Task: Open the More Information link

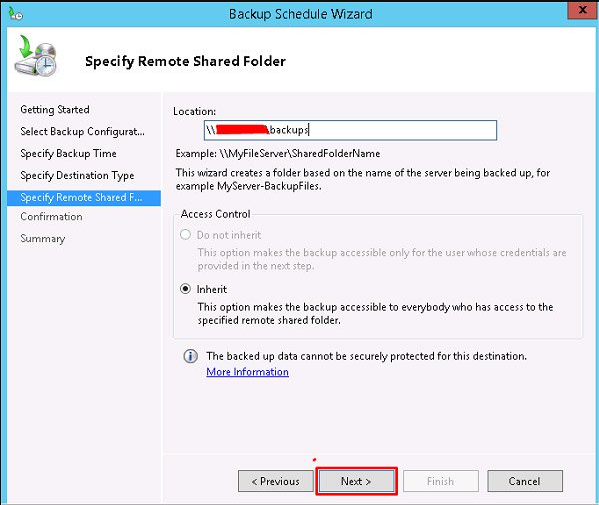Action: click(x=248, y=372)
